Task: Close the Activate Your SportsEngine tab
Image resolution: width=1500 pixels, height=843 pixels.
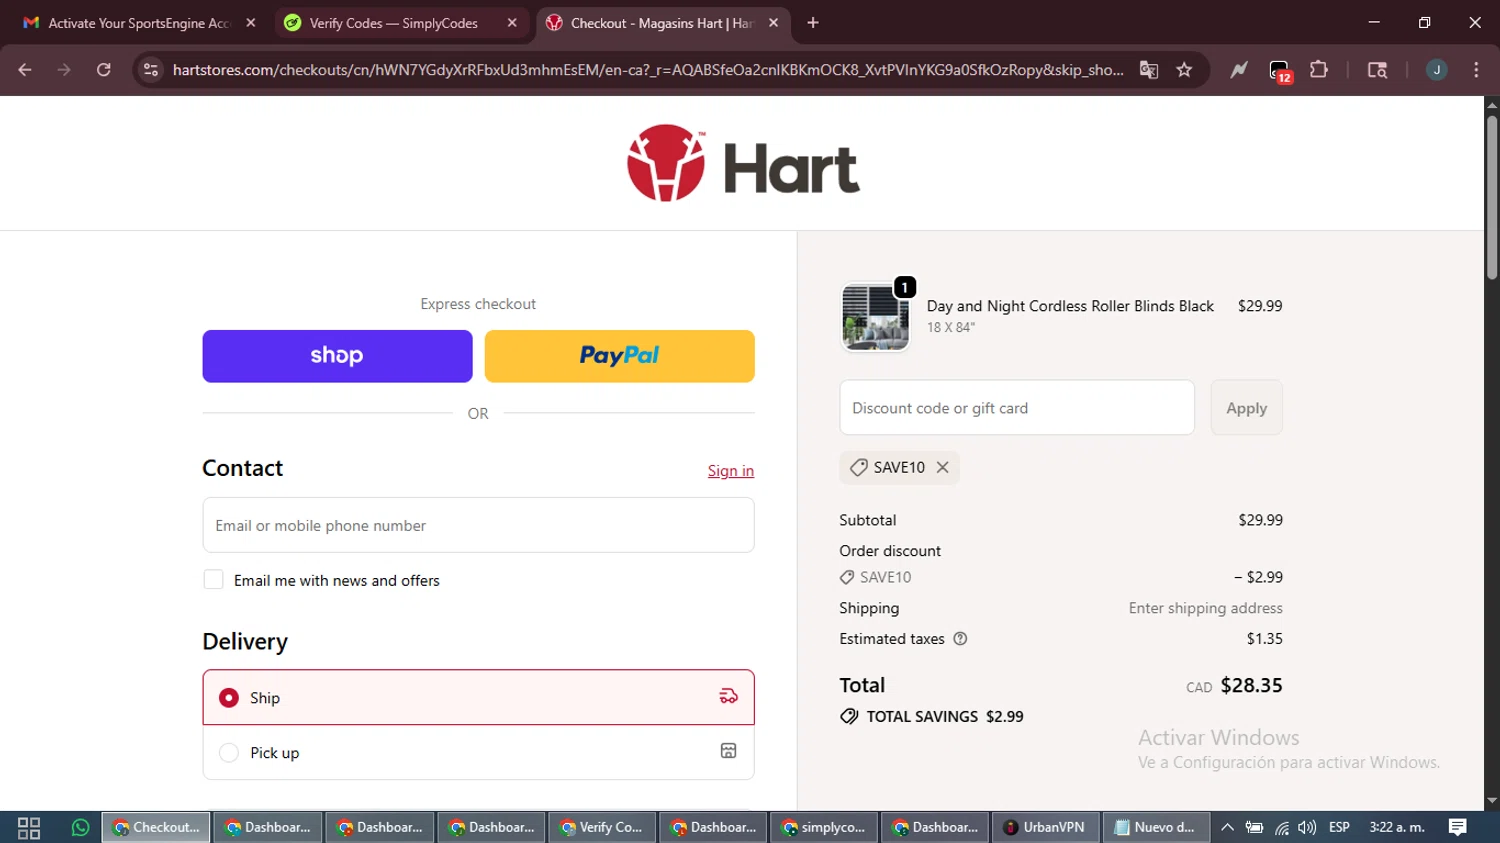Action: pyautogui.click(x=251, y=23)
